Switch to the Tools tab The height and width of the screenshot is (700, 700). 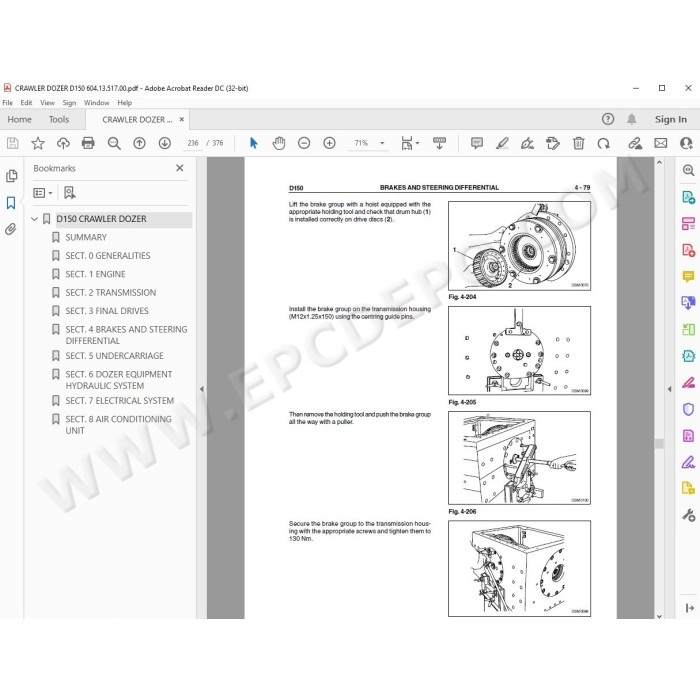[x=59, y=120]
